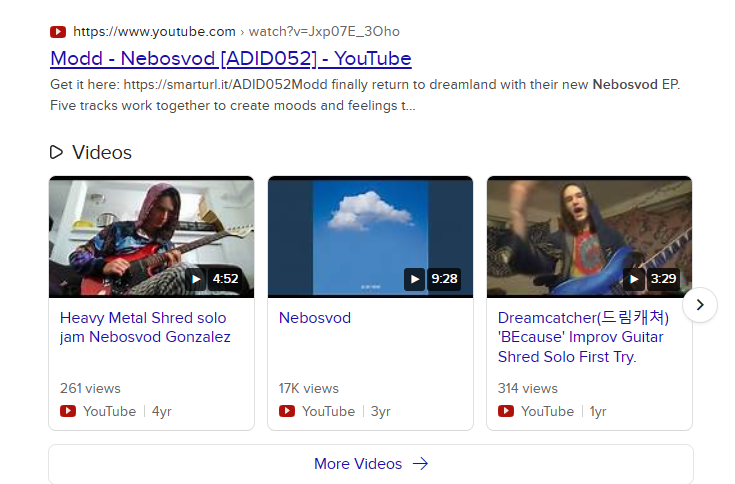Open the Dreamcatcher 'BEcause' Improv Guitar title link
The image size is (735, 484).
(583, 337)
